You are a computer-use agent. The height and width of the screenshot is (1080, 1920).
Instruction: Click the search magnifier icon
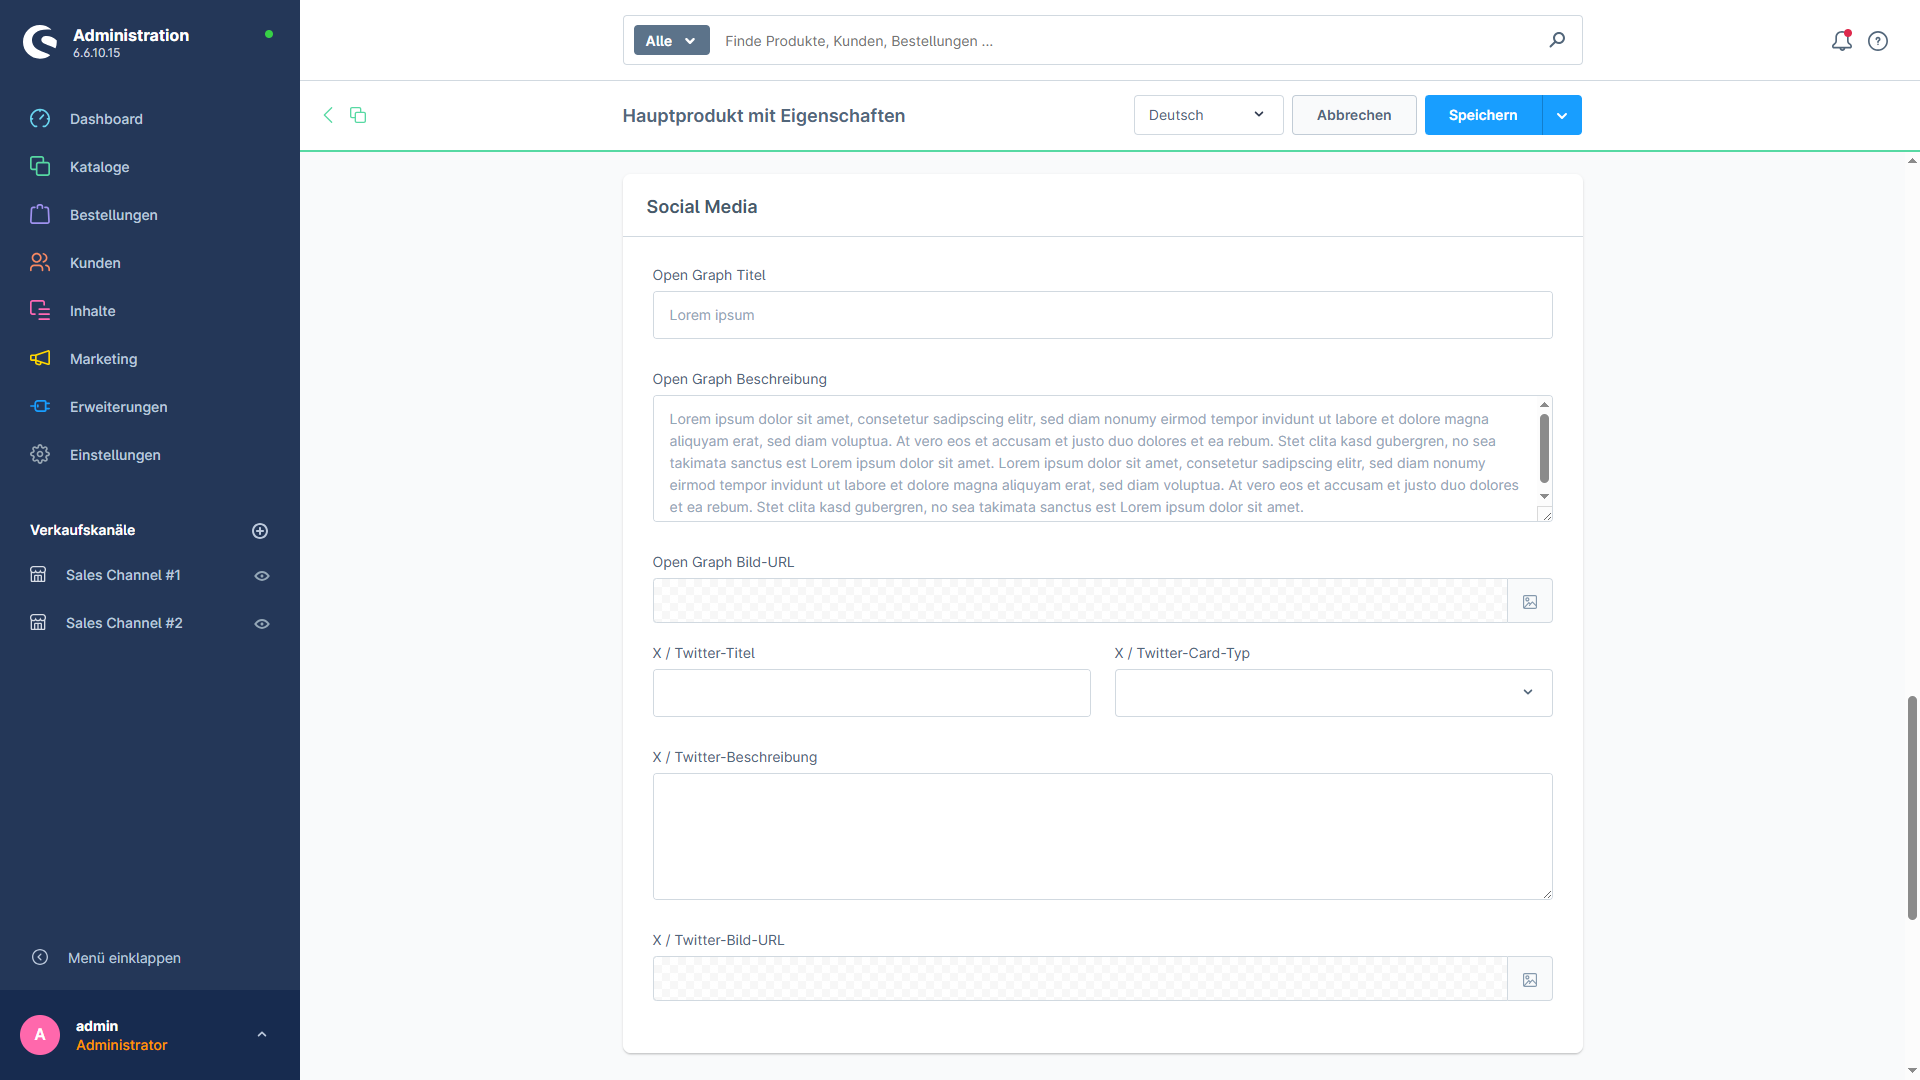click(1557, 40)
